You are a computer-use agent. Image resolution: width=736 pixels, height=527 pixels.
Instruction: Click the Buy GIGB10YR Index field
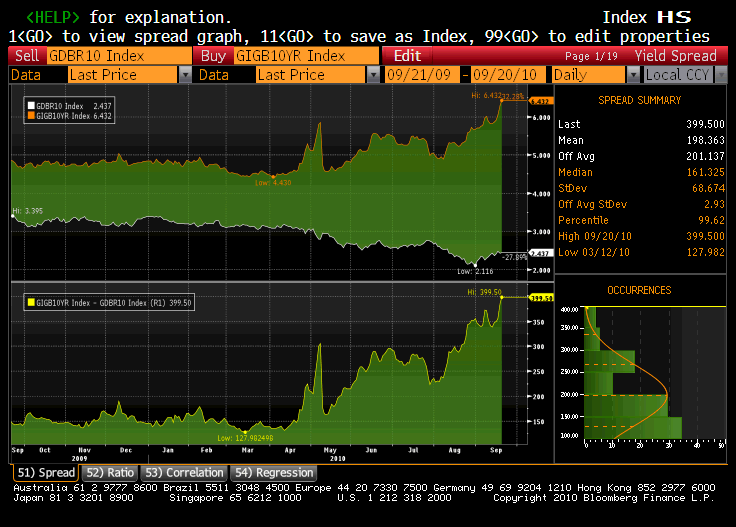(308, 56)
